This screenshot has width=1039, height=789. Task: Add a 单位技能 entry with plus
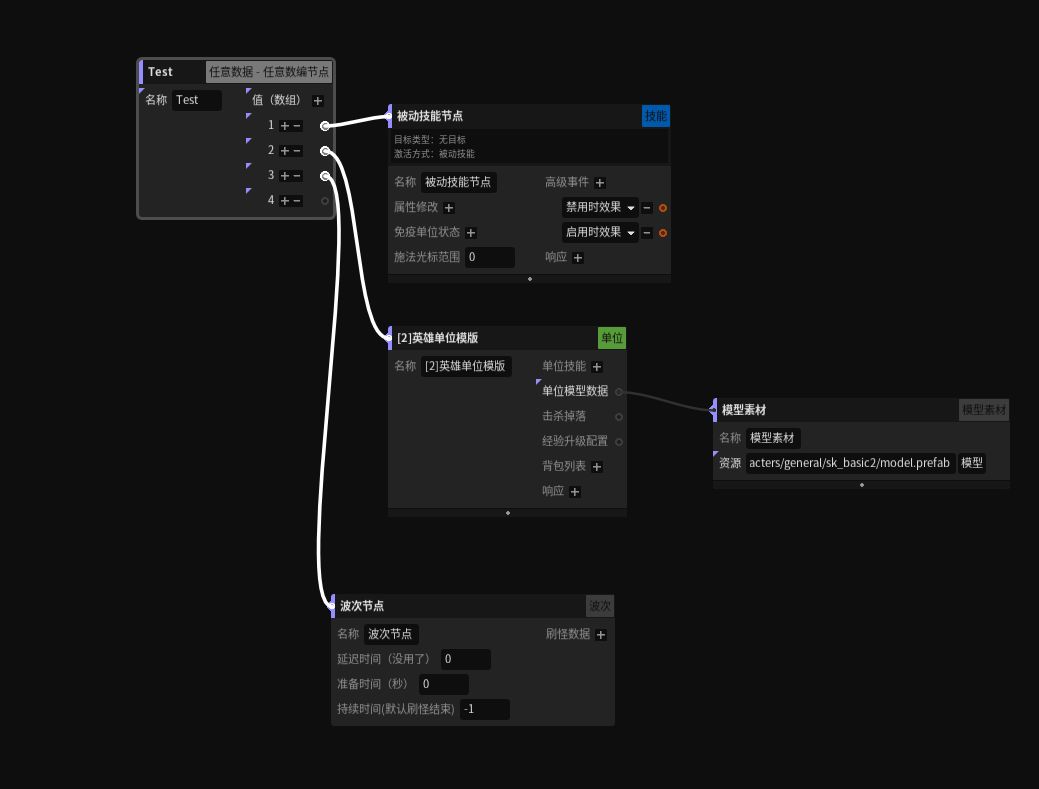pyautogui.click(x=596, y=367)
